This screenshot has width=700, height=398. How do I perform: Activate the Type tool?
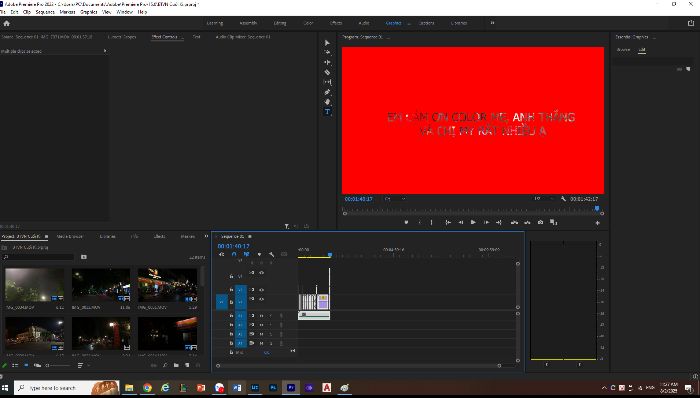coord(327,112)
